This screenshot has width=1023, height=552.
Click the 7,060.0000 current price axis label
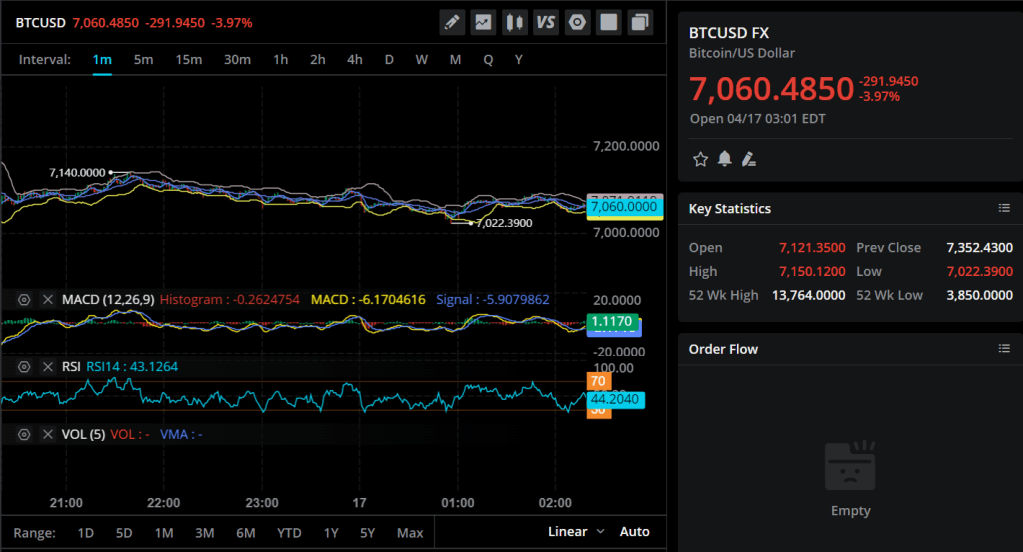point(624,207)
